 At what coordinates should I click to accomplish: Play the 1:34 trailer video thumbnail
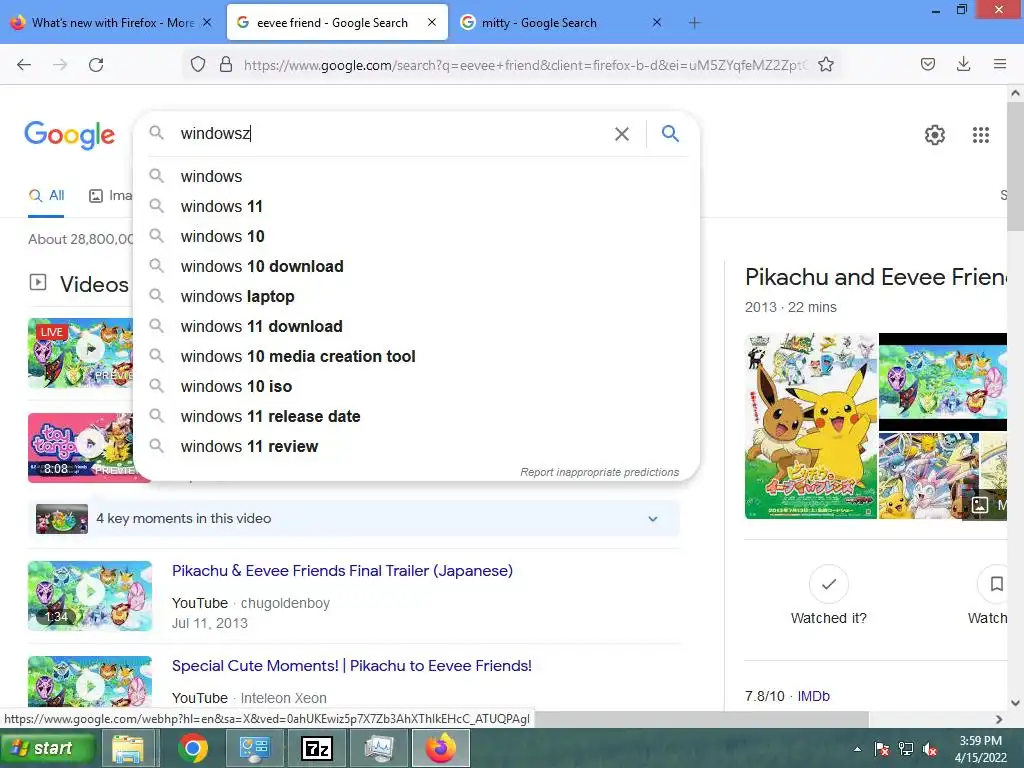pyautogui.click(x=90, y=596)
